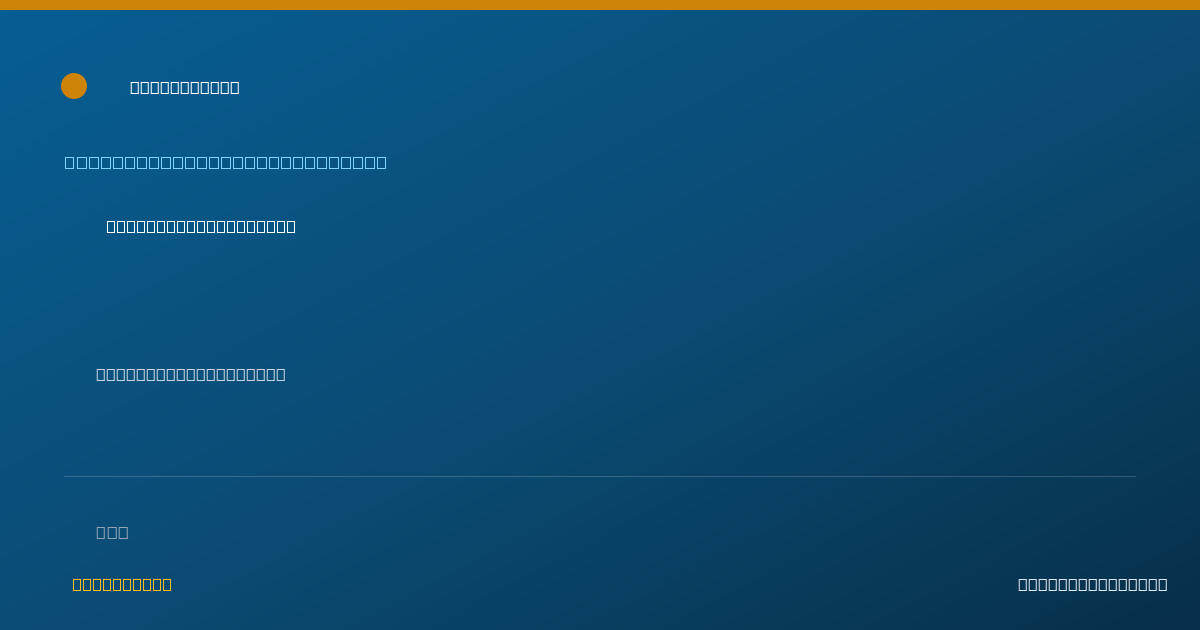
Task: Click the amber stripe at the top of the window
Action: point(600,5)
